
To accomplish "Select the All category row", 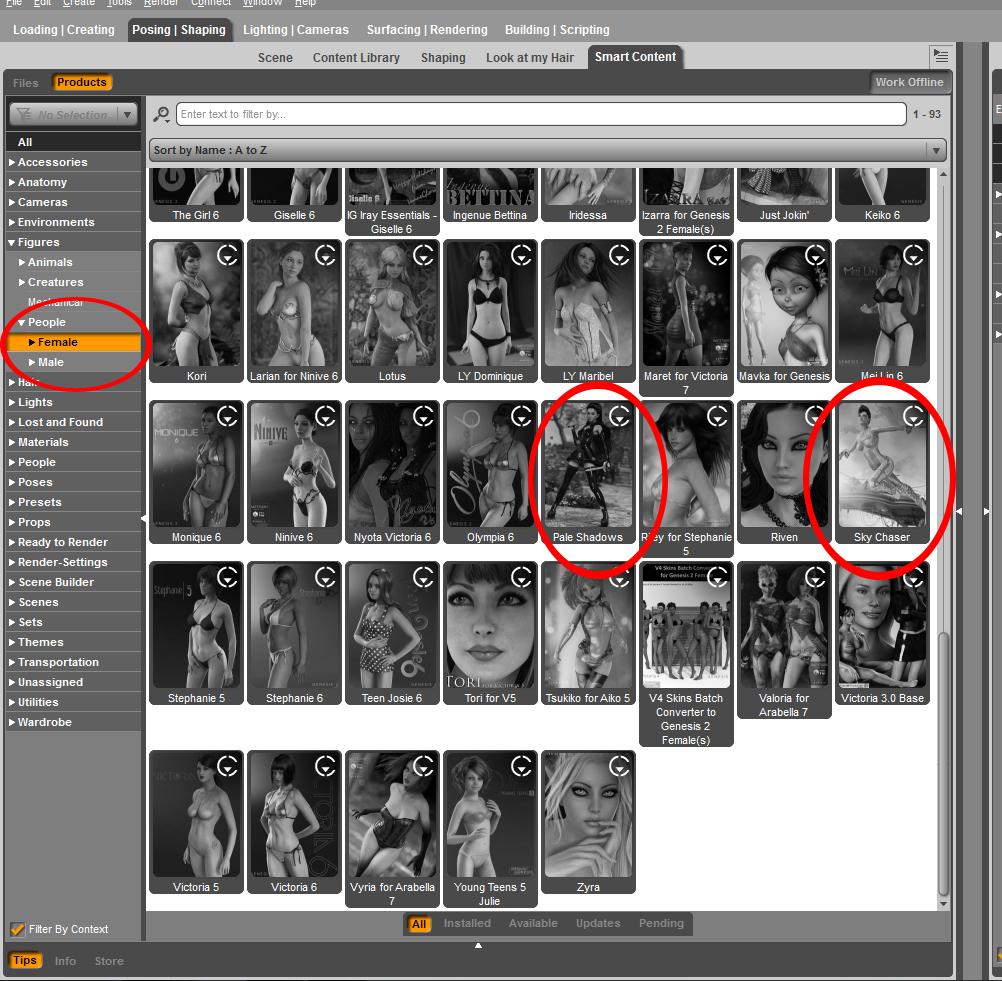I will (x=73, y=142).
